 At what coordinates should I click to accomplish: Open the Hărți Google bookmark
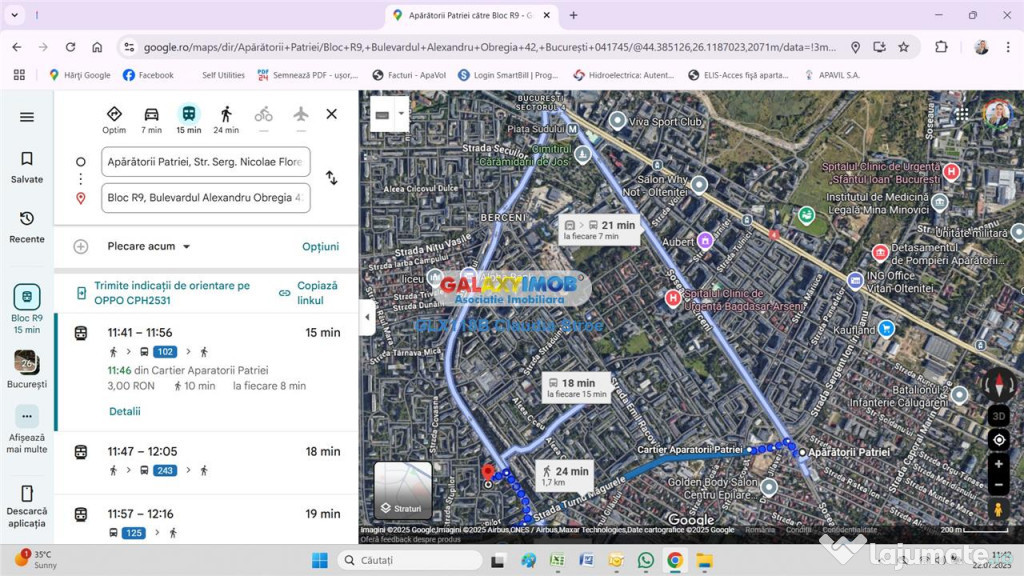click(x=80, y=75)
